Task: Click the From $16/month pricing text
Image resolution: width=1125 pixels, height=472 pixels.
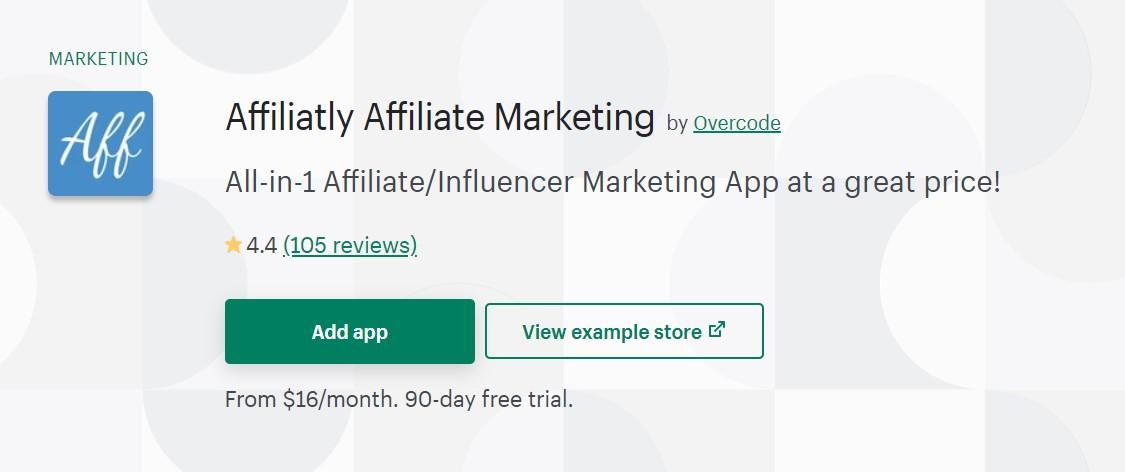Action: (x=311, y=400)
